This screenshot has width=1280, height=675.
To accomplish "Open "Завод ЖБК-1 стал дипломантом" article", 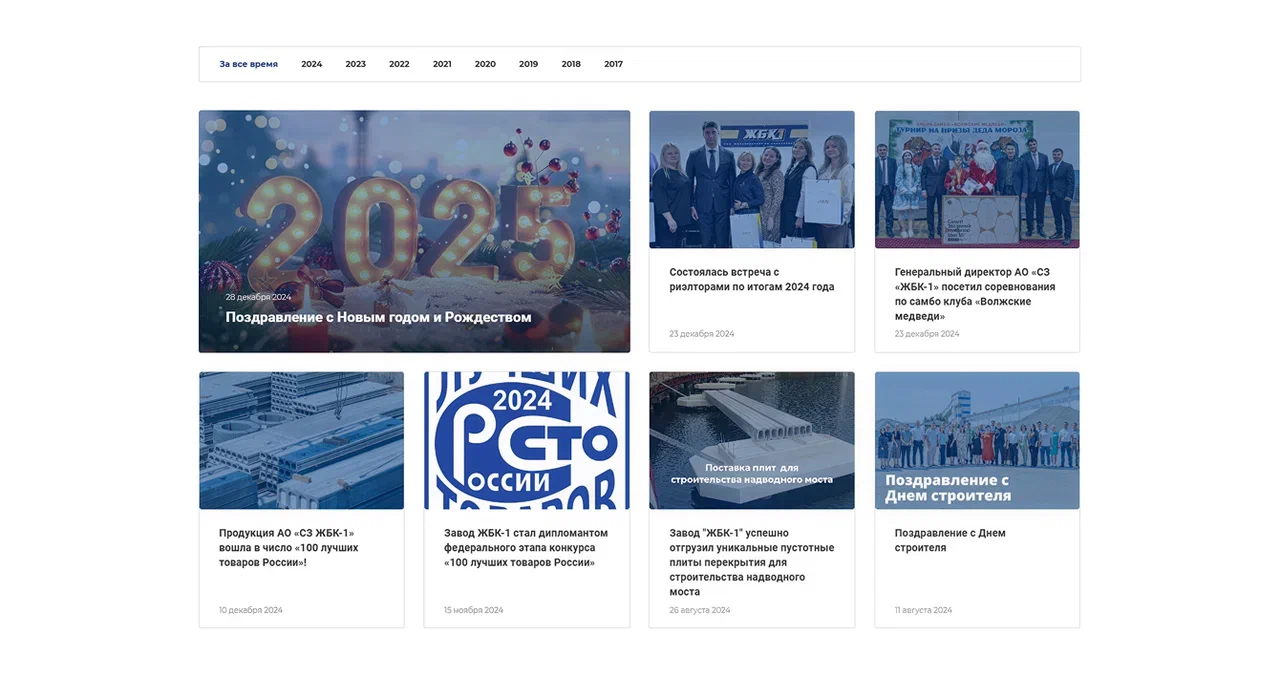I will [526, 548].
